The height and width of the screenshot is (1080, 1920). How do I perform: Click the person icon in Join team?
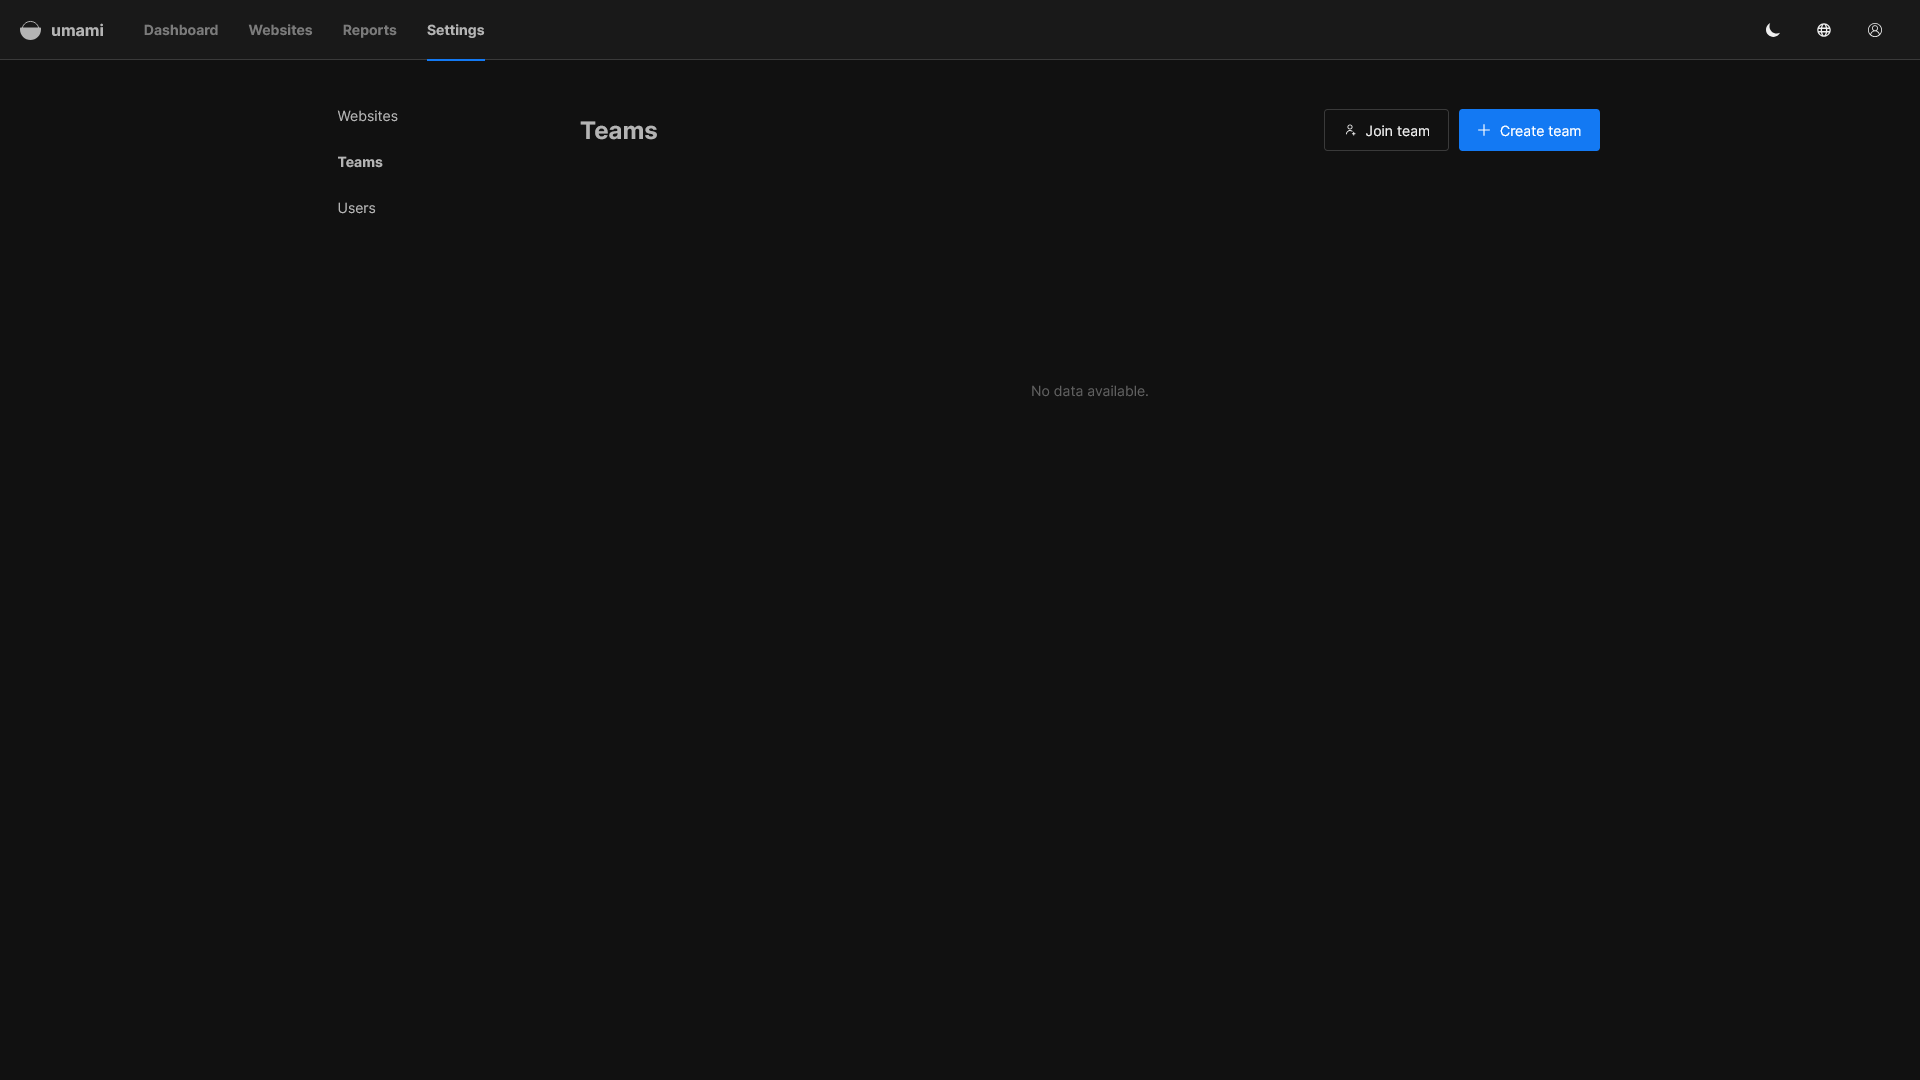coord(1350,130)
